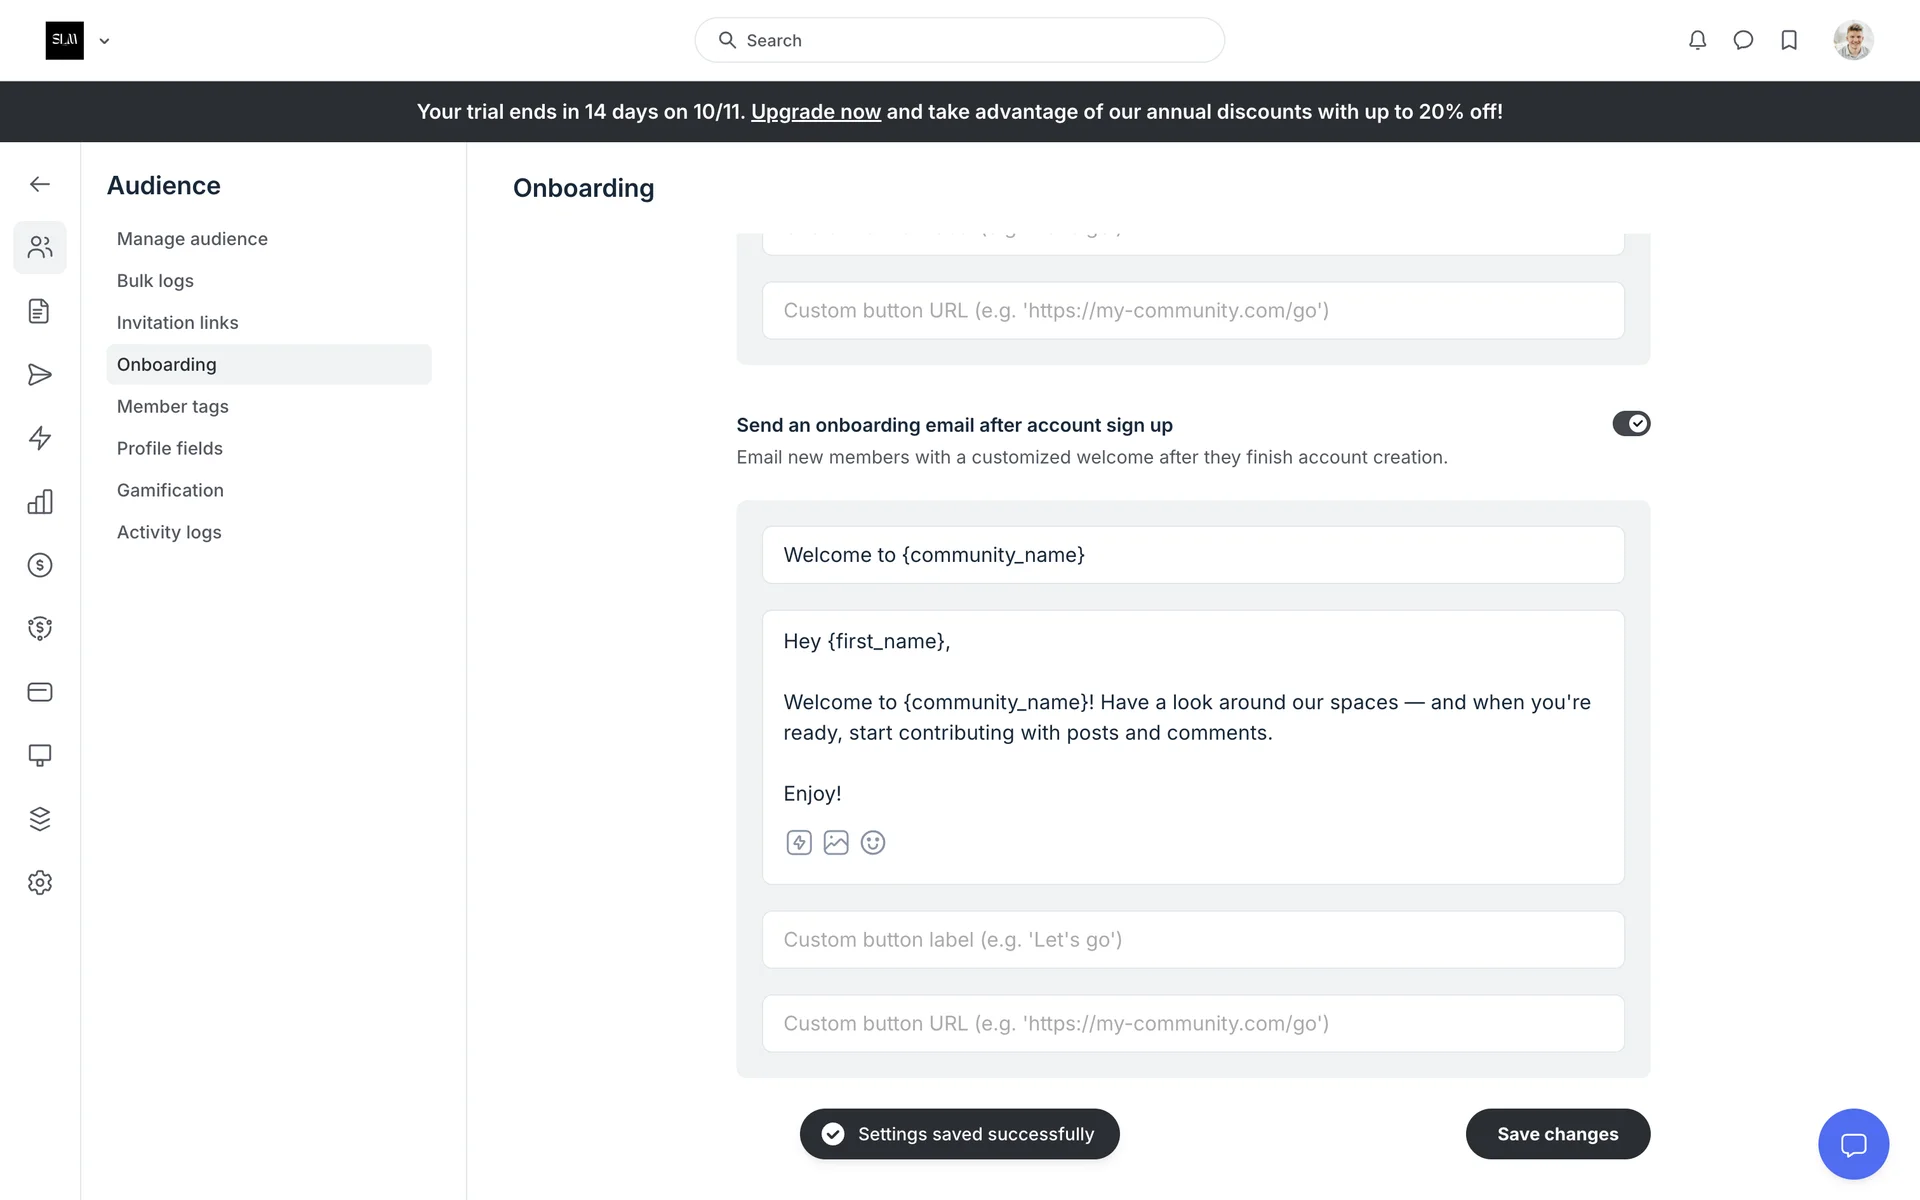This screenshot has height=1200, width=1920.
Task: Insert dynamic variable via lightning icon
Action: pos(799,843)
